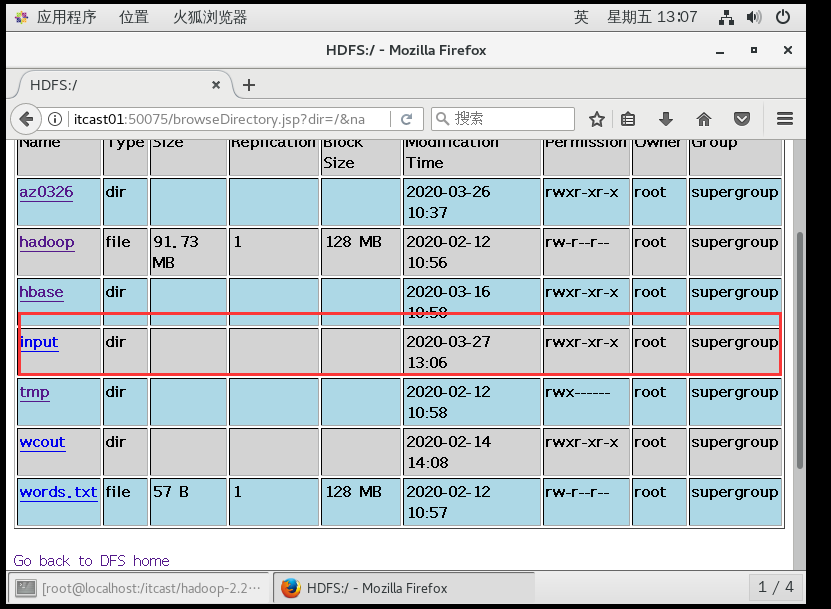Save to Pocket icon
This screenshot has width=831, height=609.
[x=742, y=119]
